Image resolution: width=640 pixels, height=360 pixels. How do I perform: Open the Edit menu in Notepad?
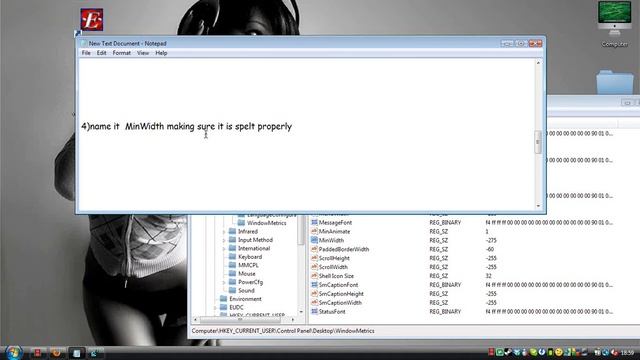102,53
